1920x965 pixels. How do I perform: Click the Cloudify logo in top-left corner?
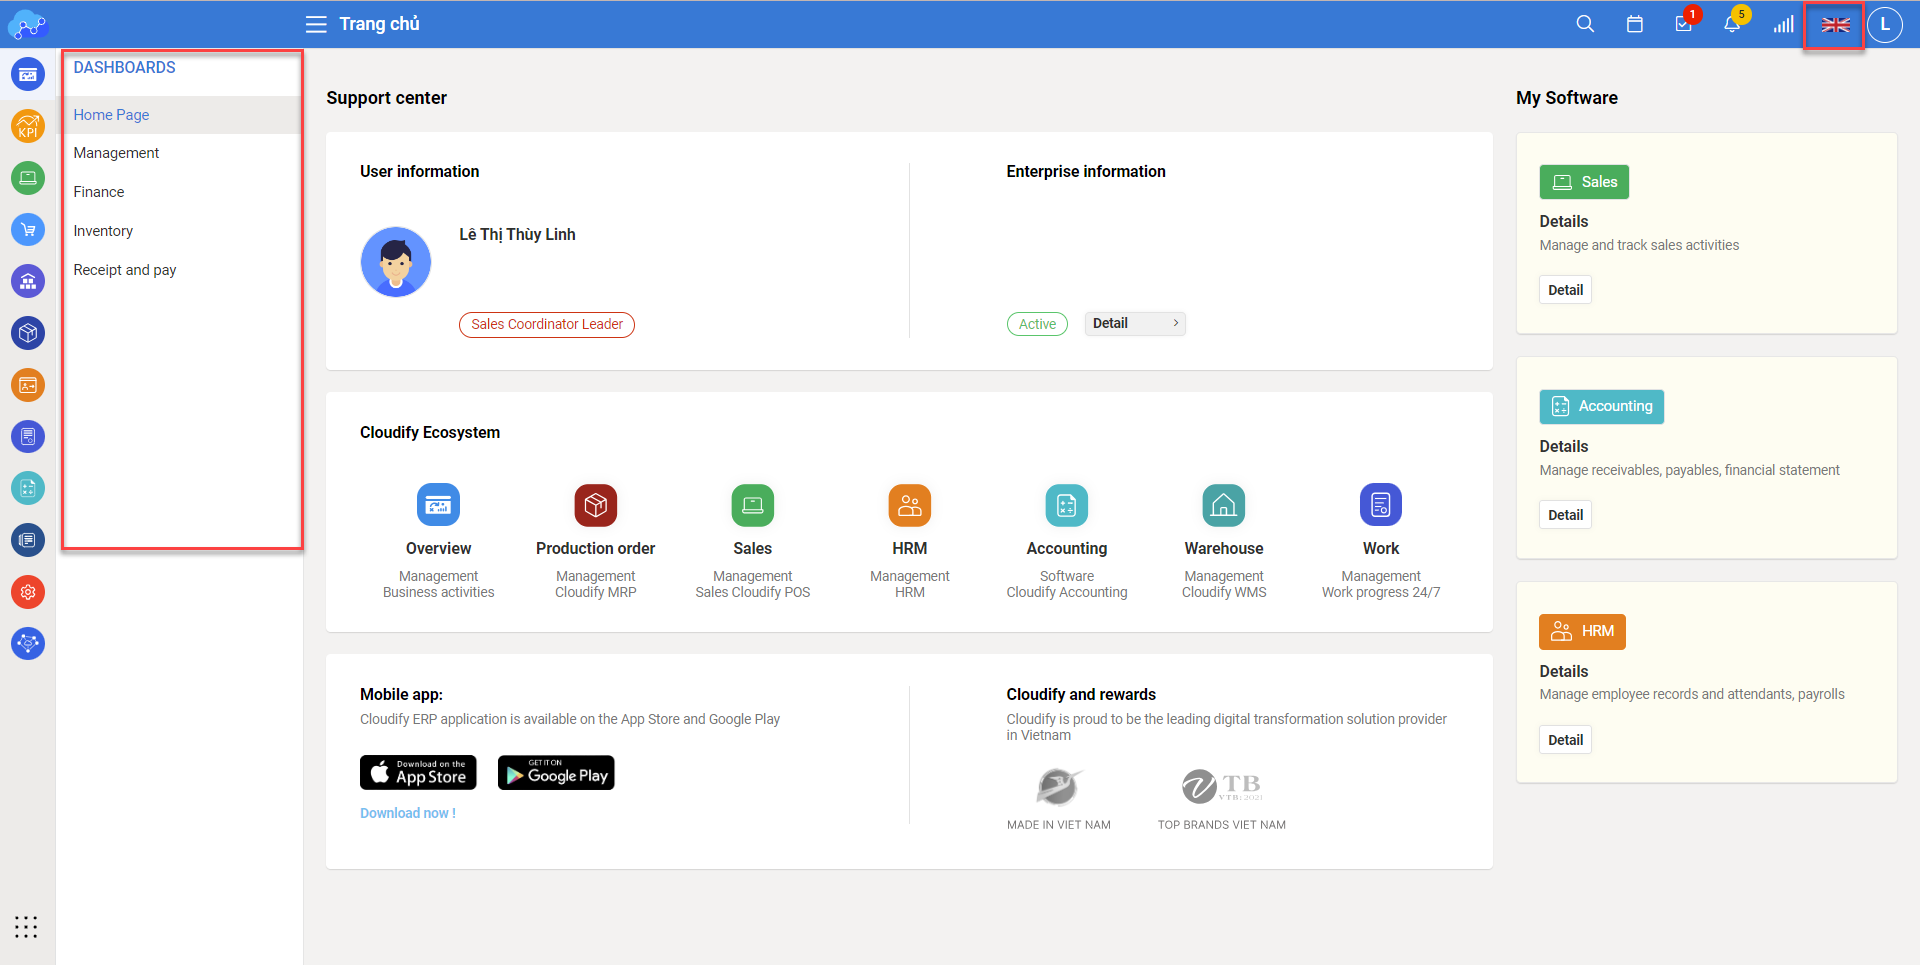click(x=28, y=24)
